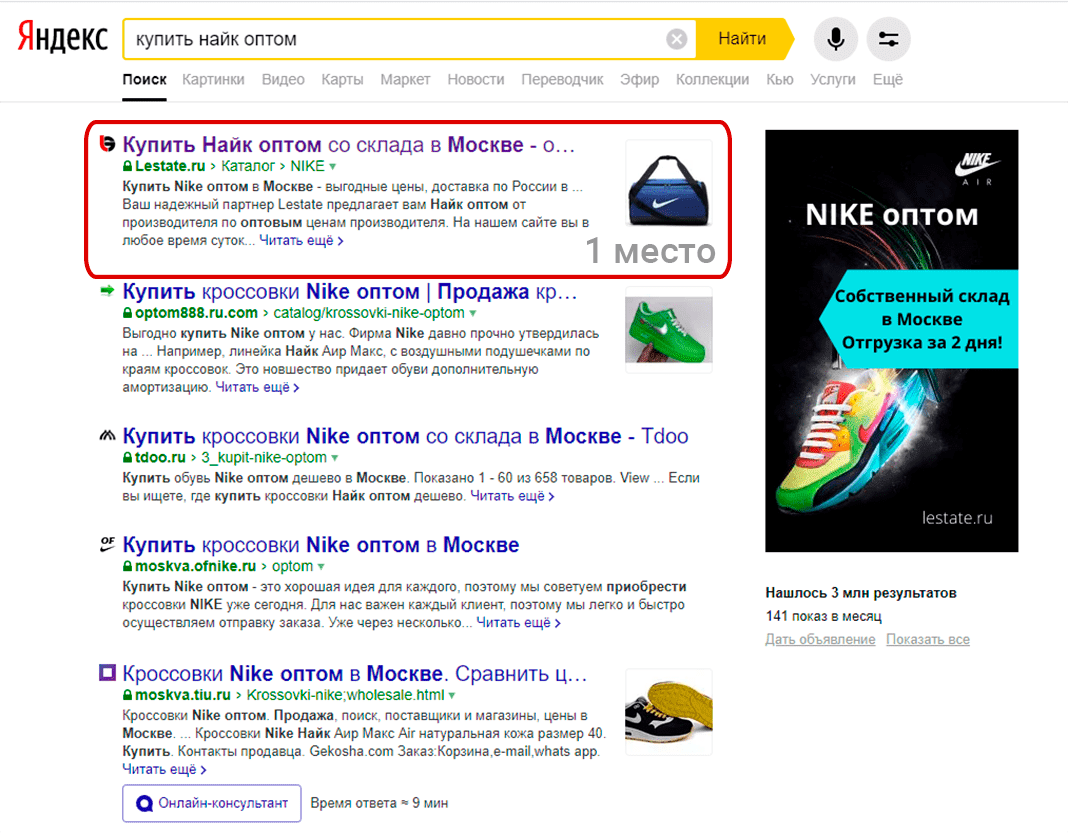Image resolution: width=1068 pixels, height=833 pixels.
Task: Open search settings sliders icon
Action: (x=888, y=39)
